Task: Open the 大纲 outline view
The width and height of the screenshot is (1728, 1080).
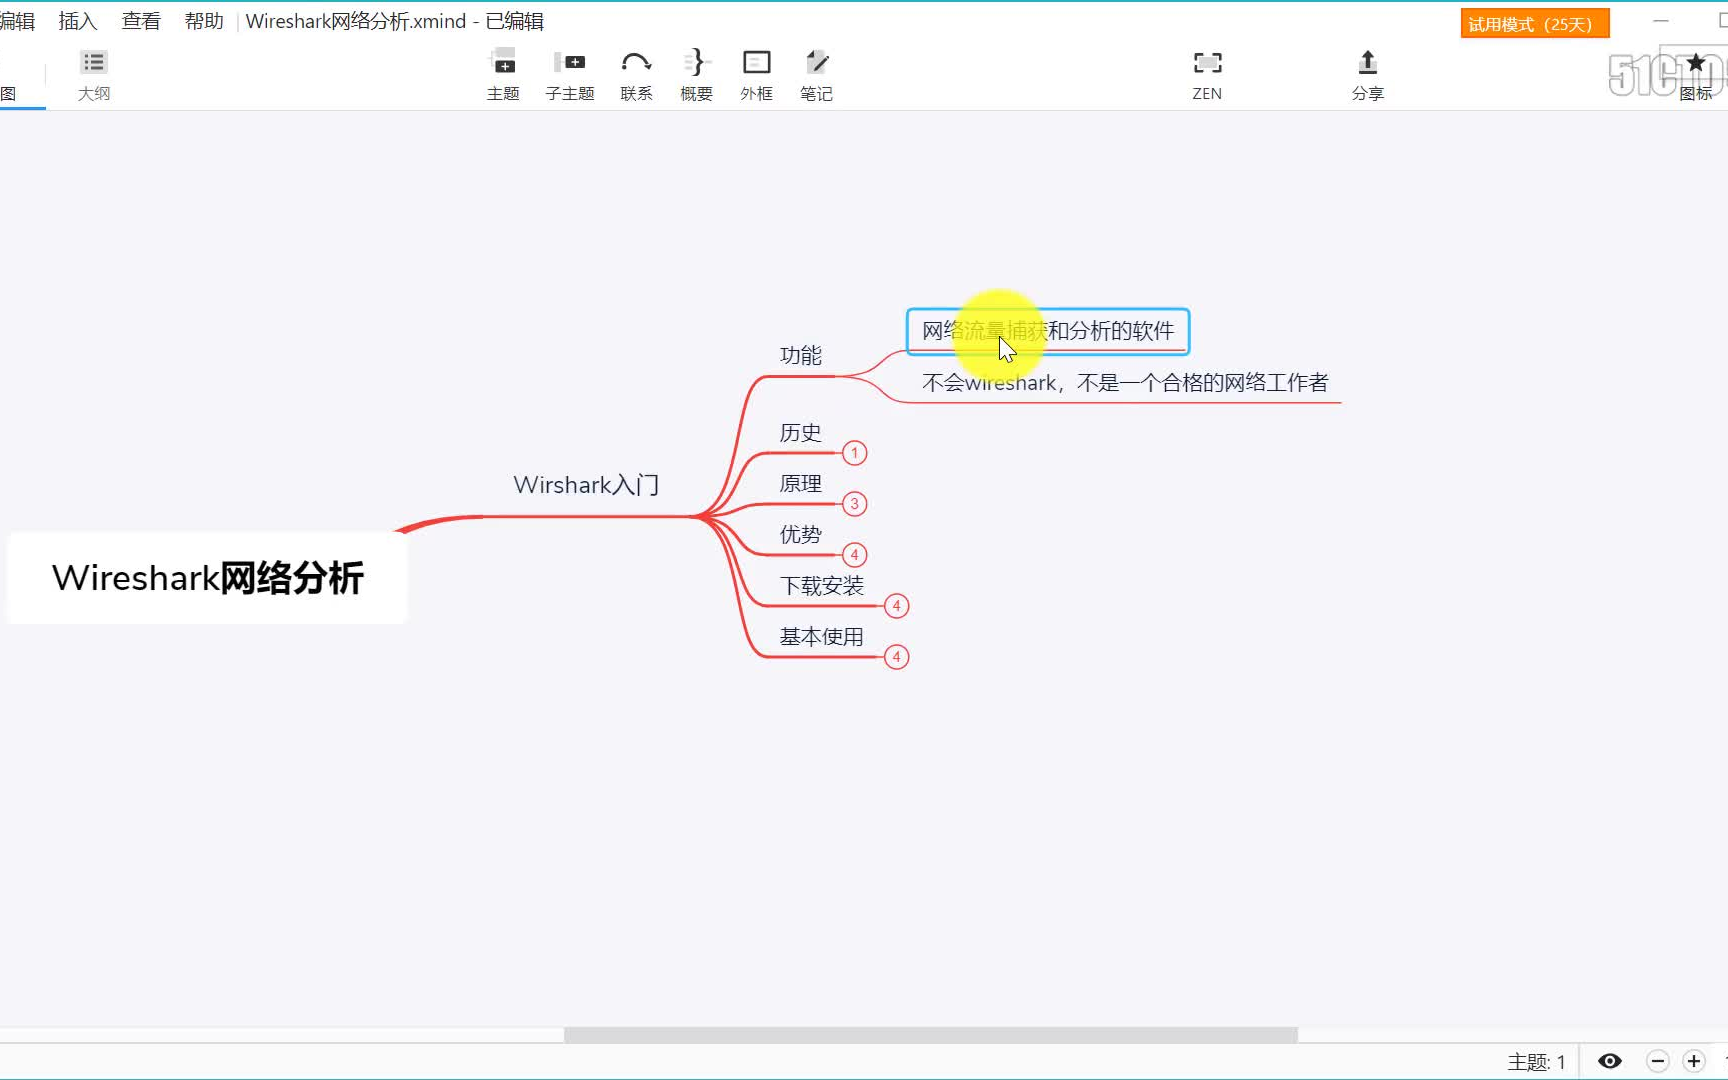Action: 94,76
